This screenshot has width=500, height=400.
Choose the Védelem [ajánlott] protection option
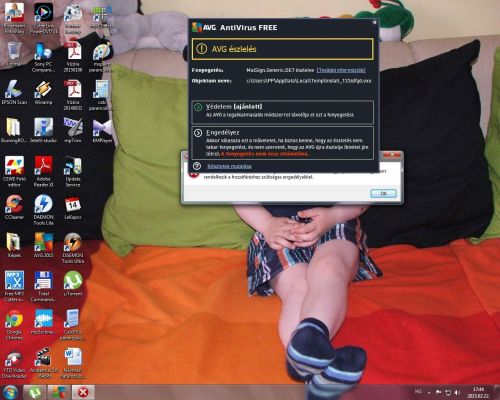[x=282, y=112]
